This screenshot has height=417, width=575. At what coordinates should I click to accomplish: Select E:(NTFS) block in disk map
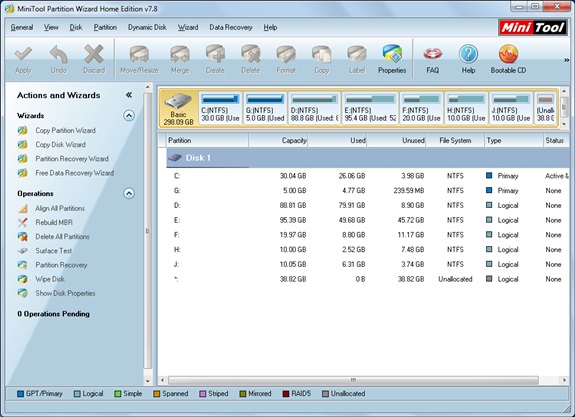click(370, 108)
